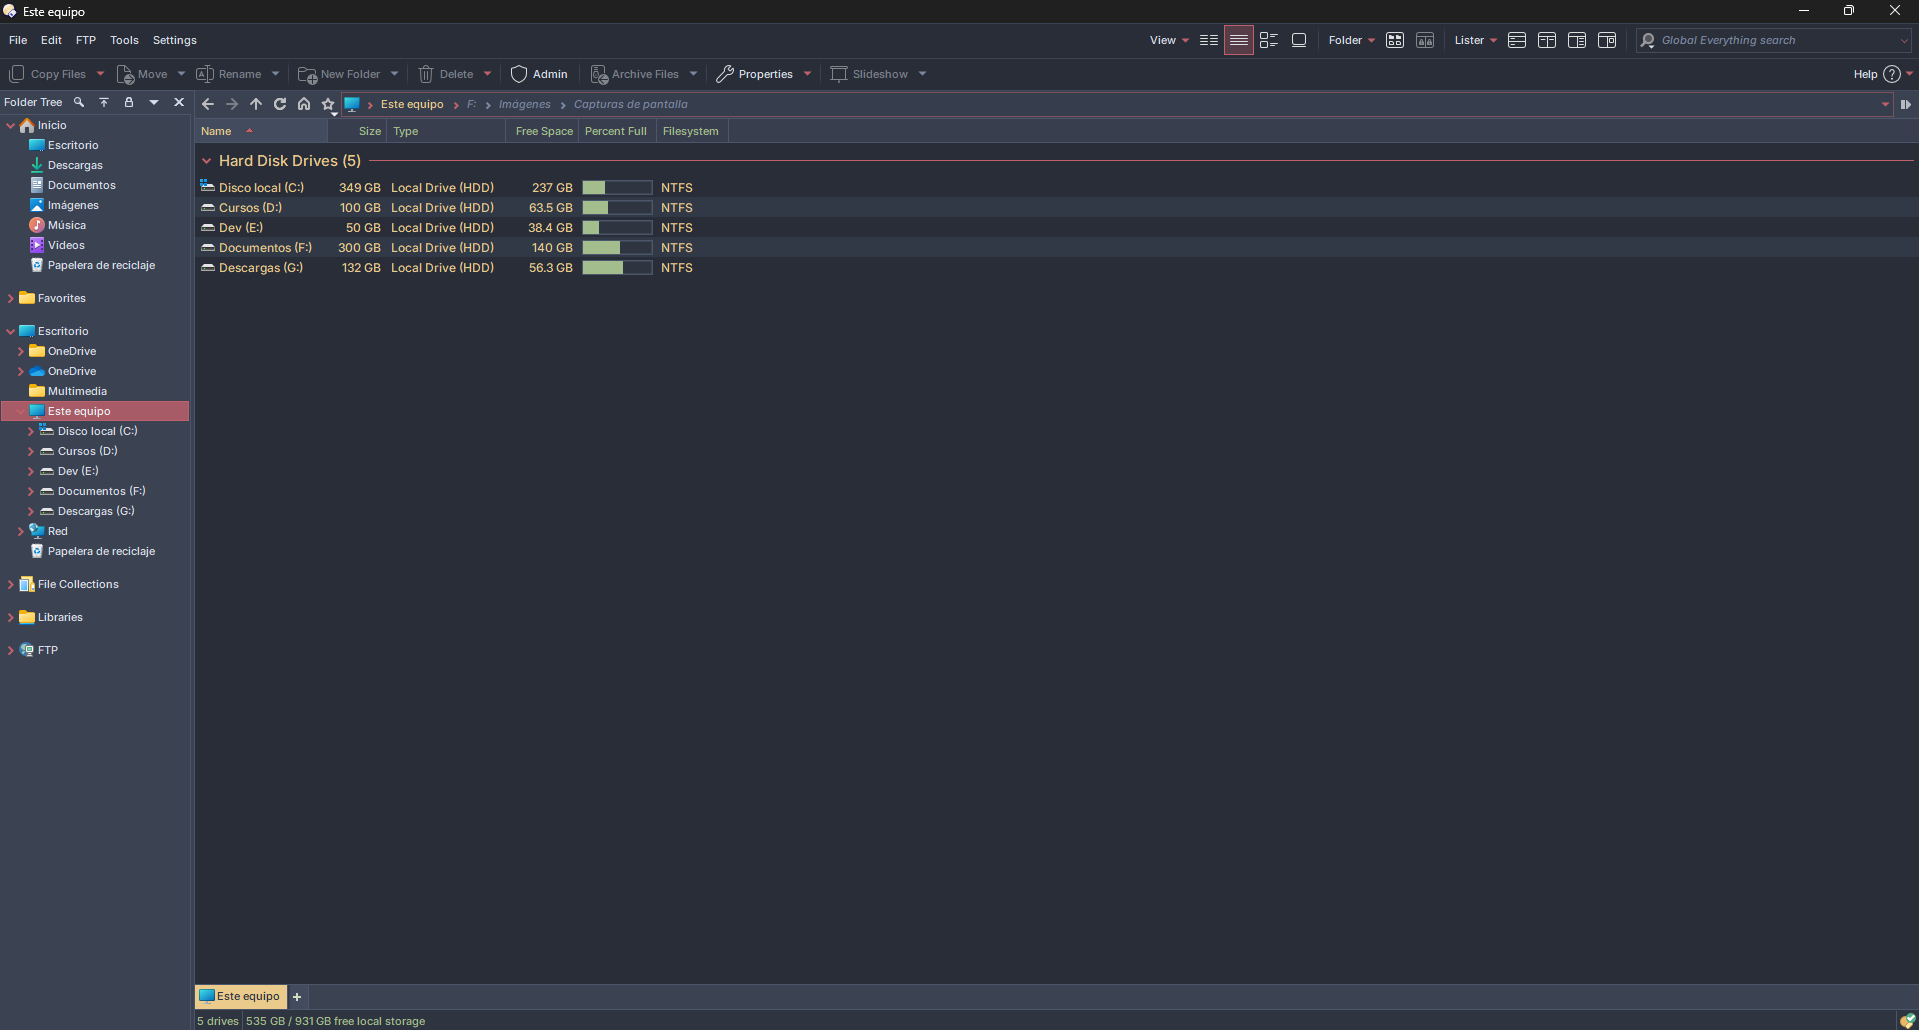
Task: Open the Tools menu
Action: tap(124, 40)
